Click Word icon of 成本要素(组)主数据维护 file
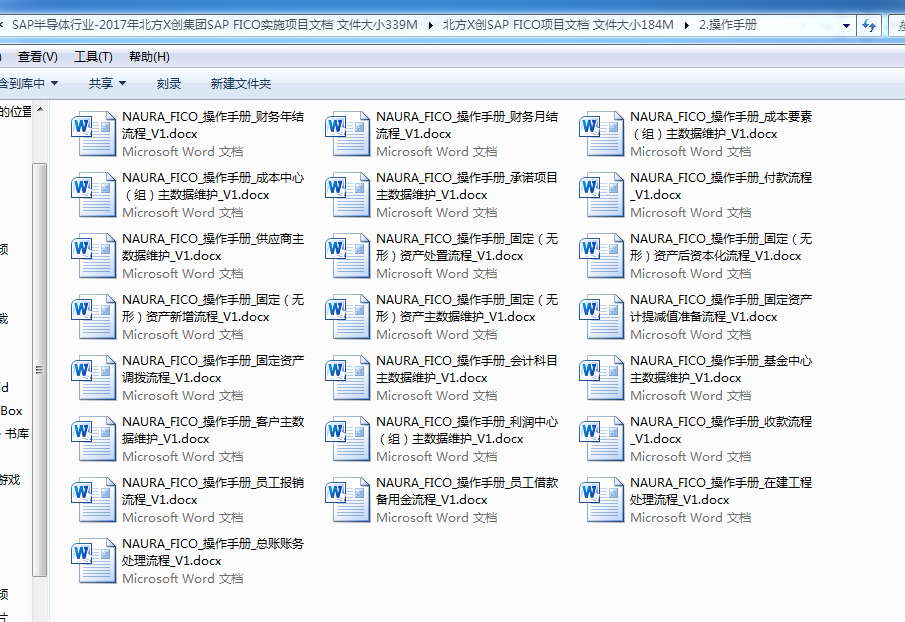 coord(601,134)
